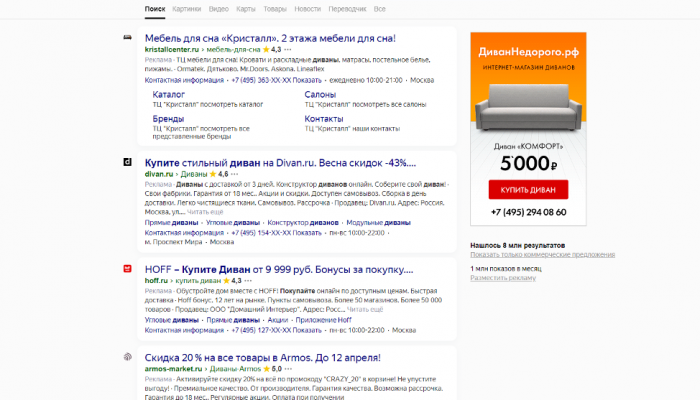
Task: Open the Каталог sitelink of Kristall
Action: [169, 94]
